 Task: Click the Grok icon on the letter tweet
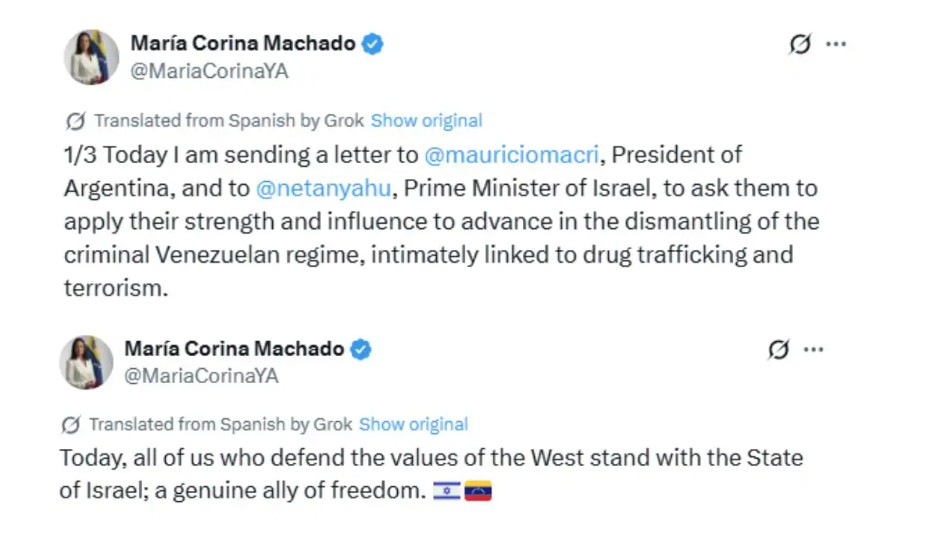(x=800, y=44)
